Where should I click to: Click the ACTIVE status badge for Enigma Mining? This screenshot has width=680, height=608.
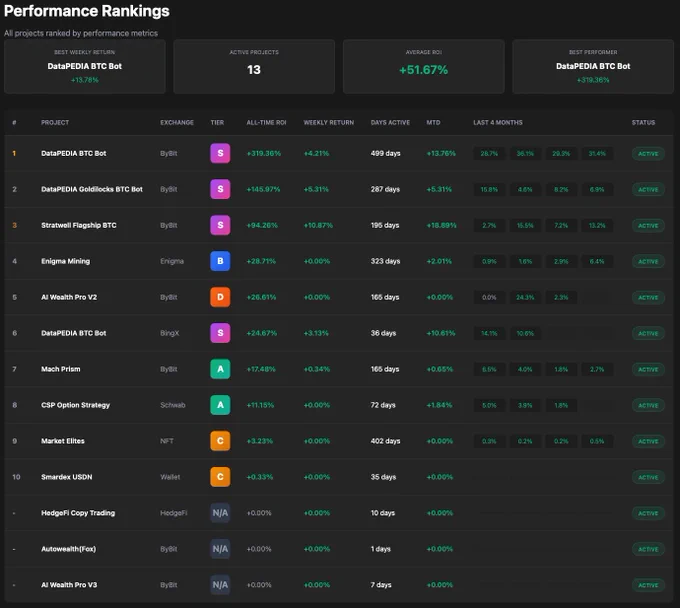tap(648, 262)
